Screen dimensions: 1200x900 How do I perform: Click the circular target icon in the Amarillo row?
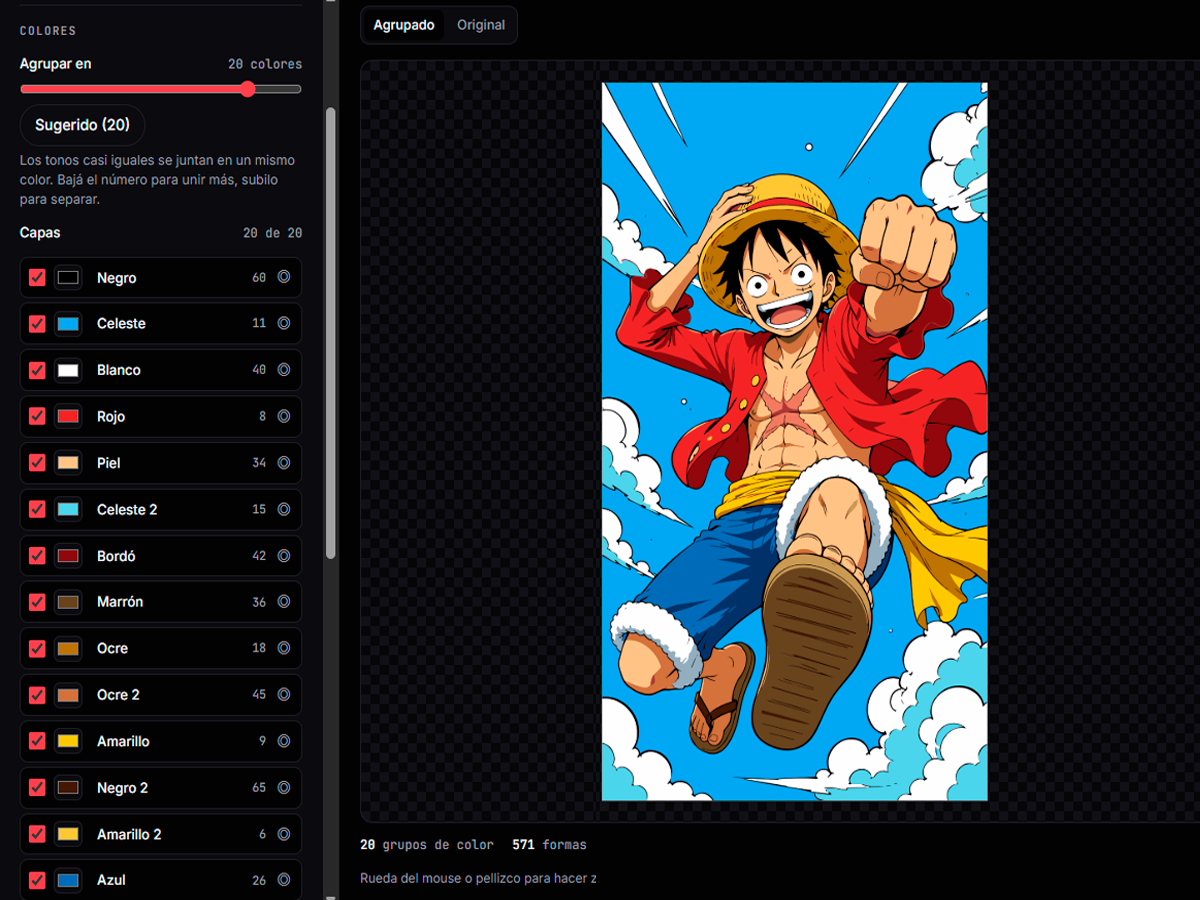coord(284,741)
